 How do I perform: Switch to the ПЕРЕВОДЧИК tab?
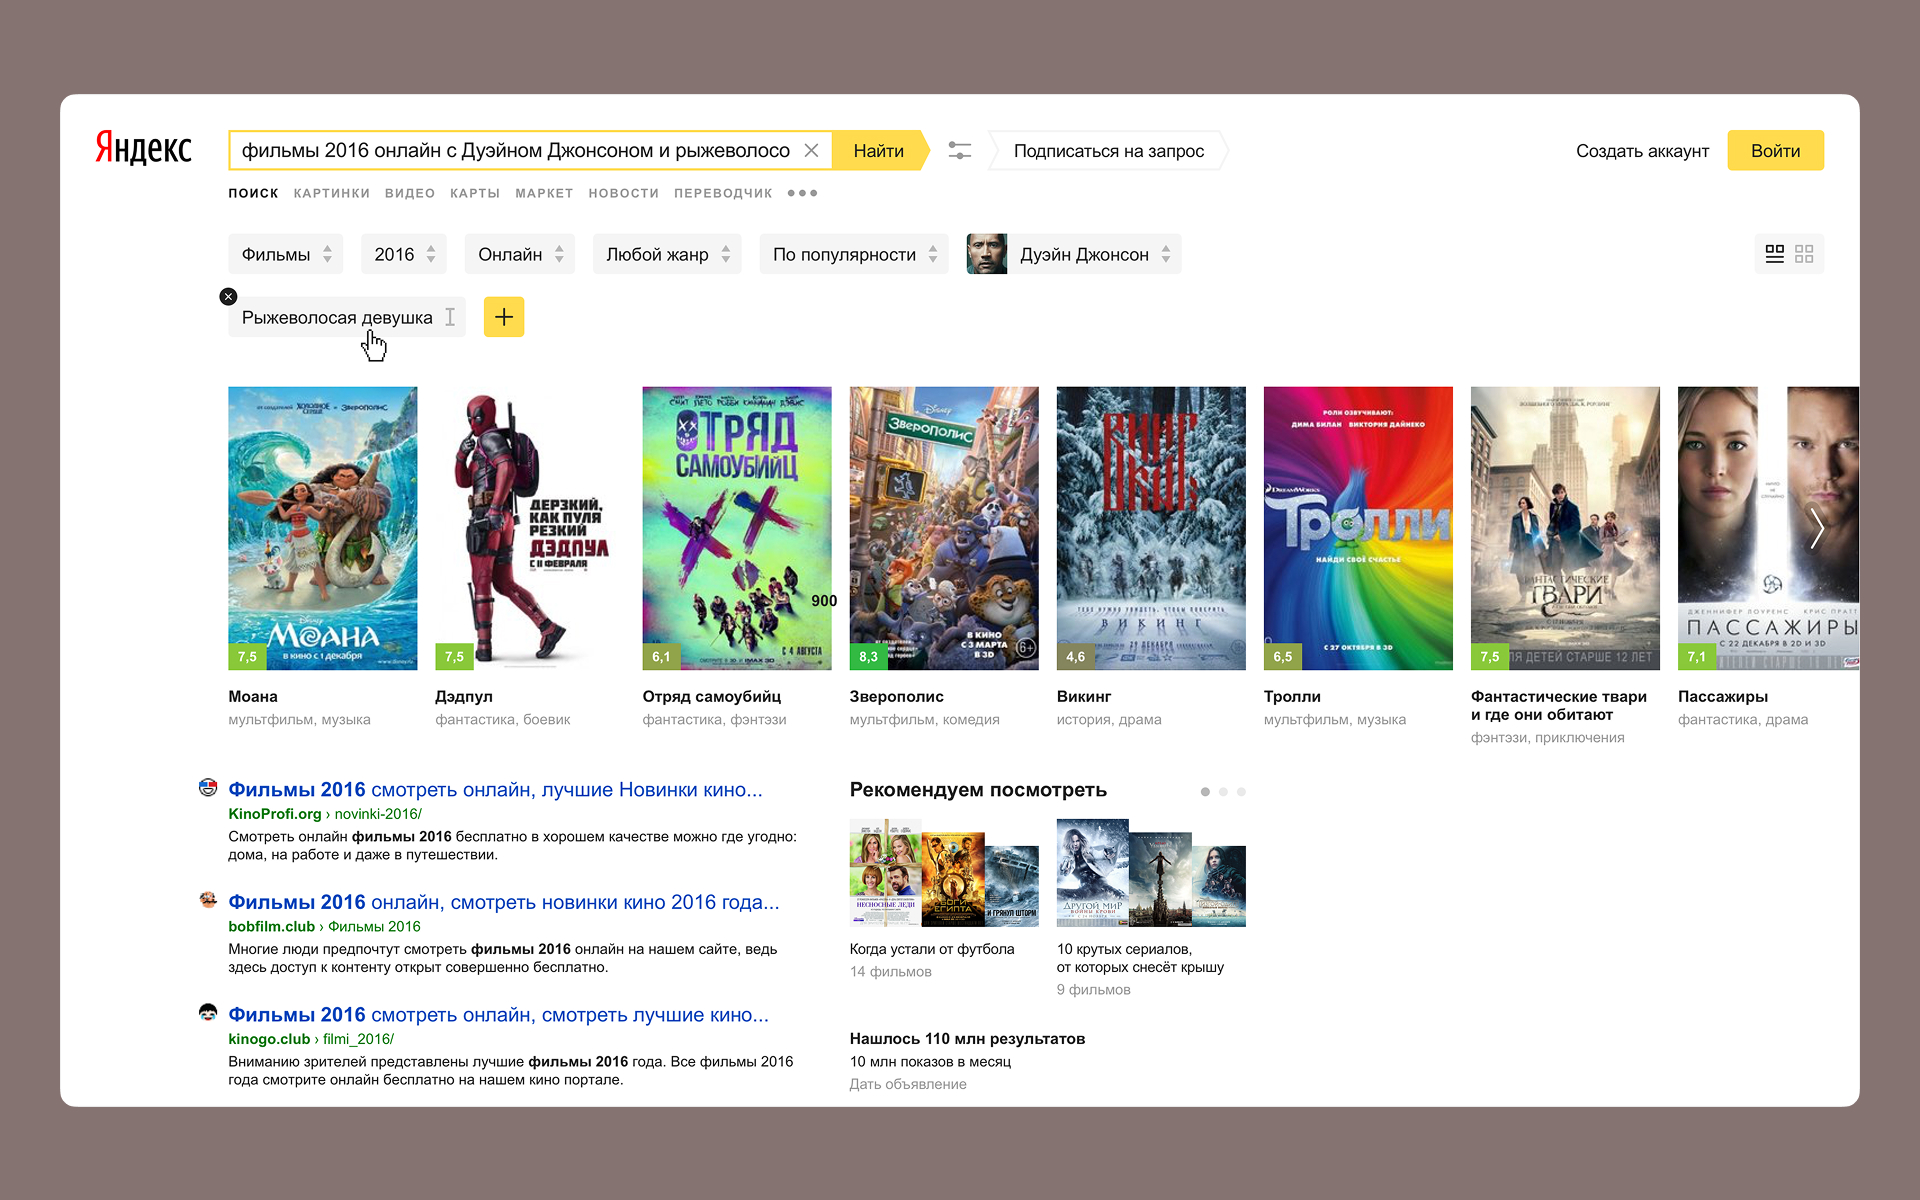pyautogui.click(x=723, y=193)
